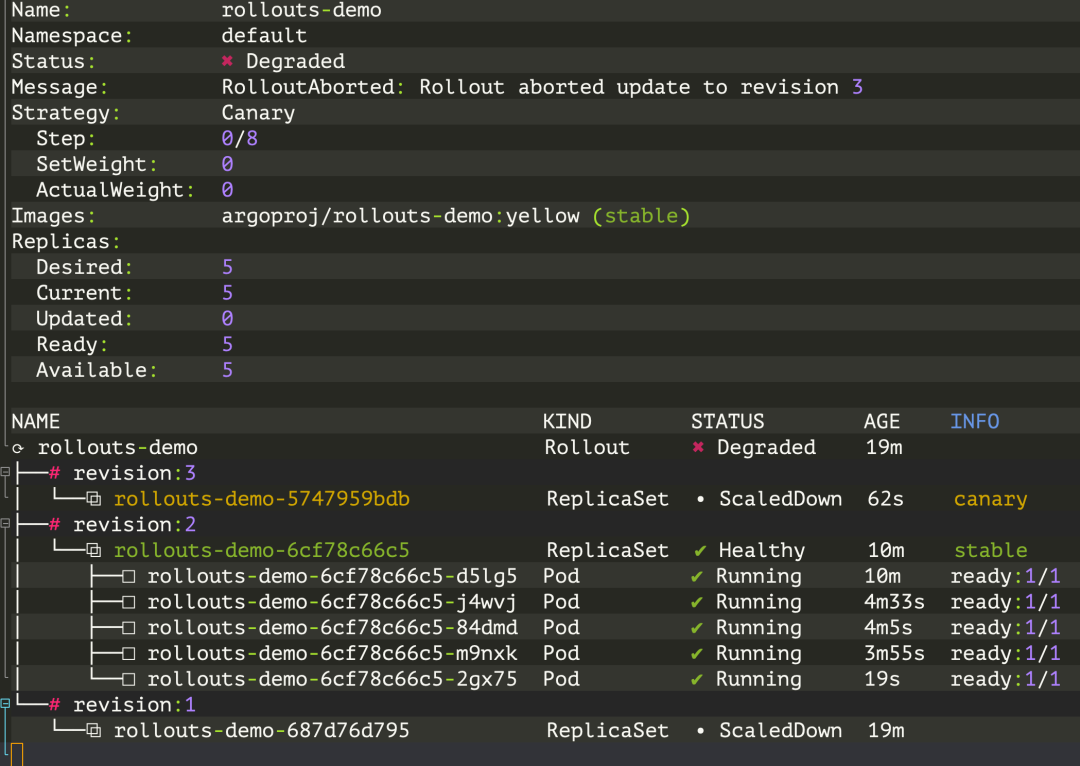Select pod rollouts-demo-6cf78c66c5-d5lg5
The height and width of the screenshot is (766, 1080).
pos(332,577)
